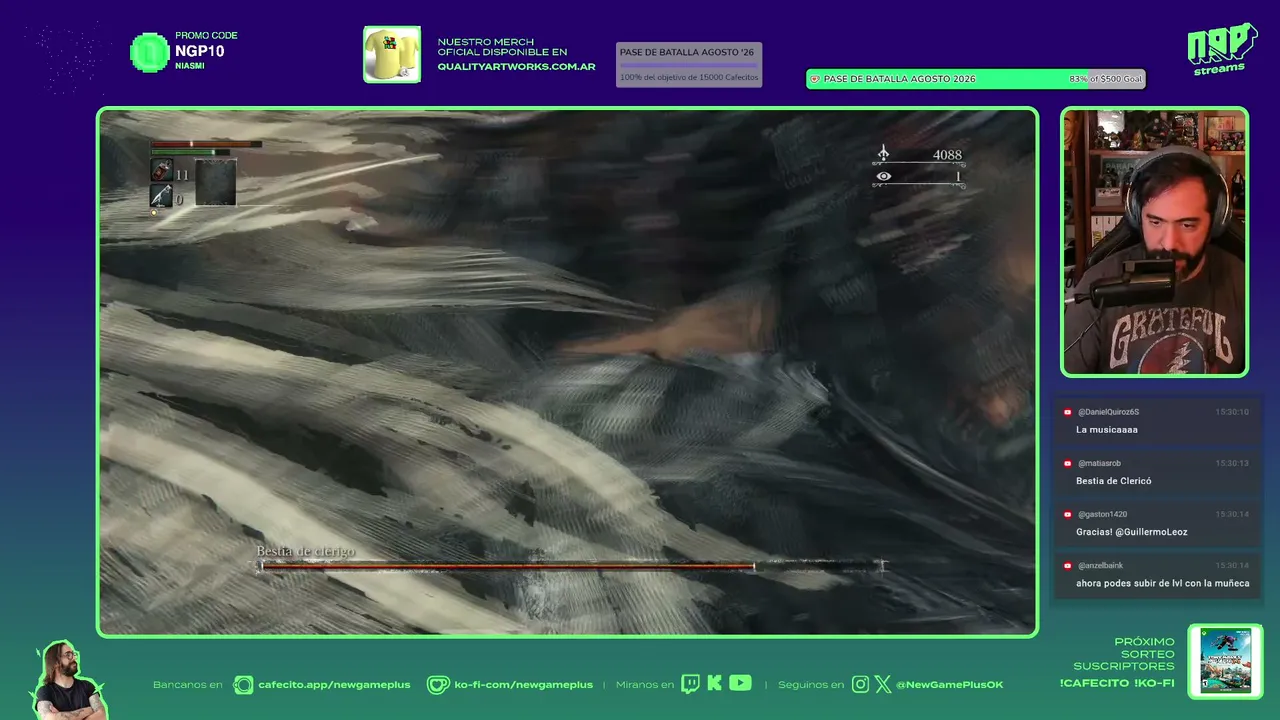Open the @NewGamePlusOK handle

(949, 685)
